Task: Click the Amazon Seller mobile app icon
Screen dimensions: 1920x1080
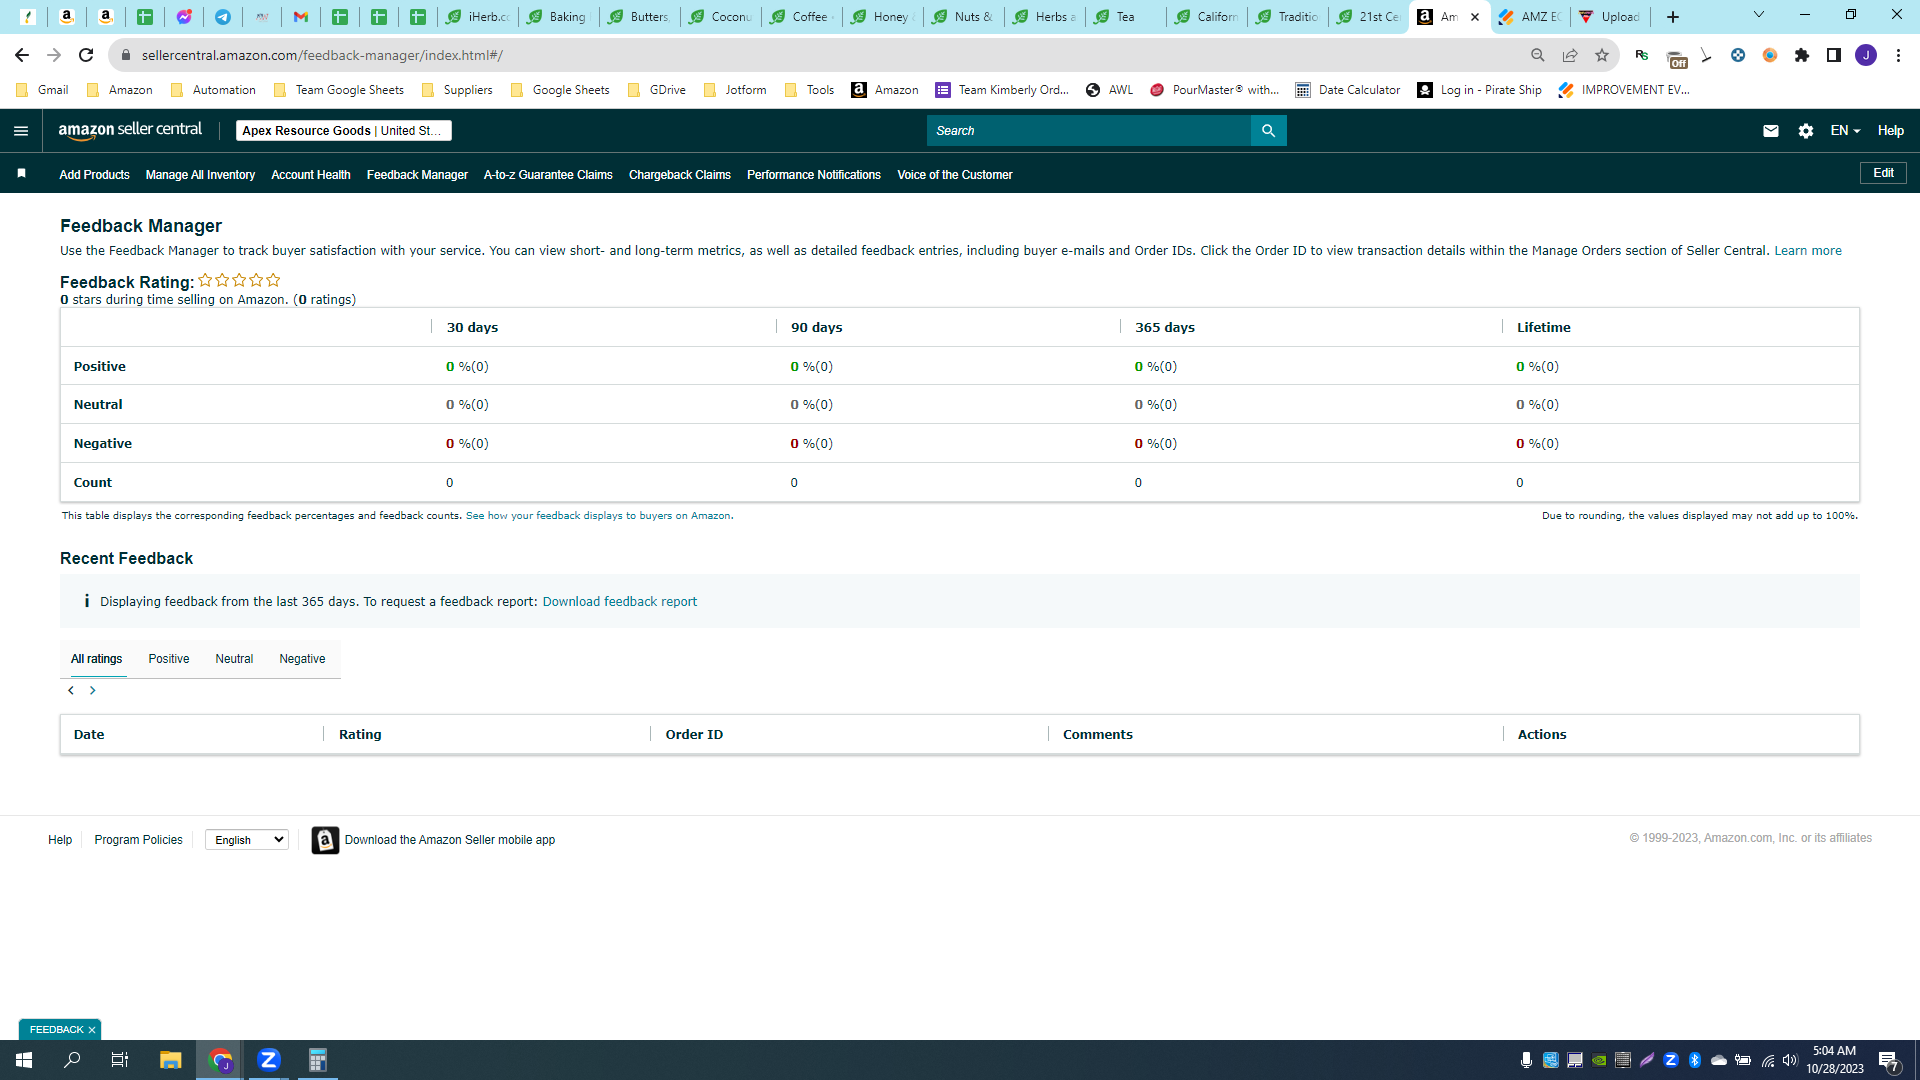Action: (325, 840)
